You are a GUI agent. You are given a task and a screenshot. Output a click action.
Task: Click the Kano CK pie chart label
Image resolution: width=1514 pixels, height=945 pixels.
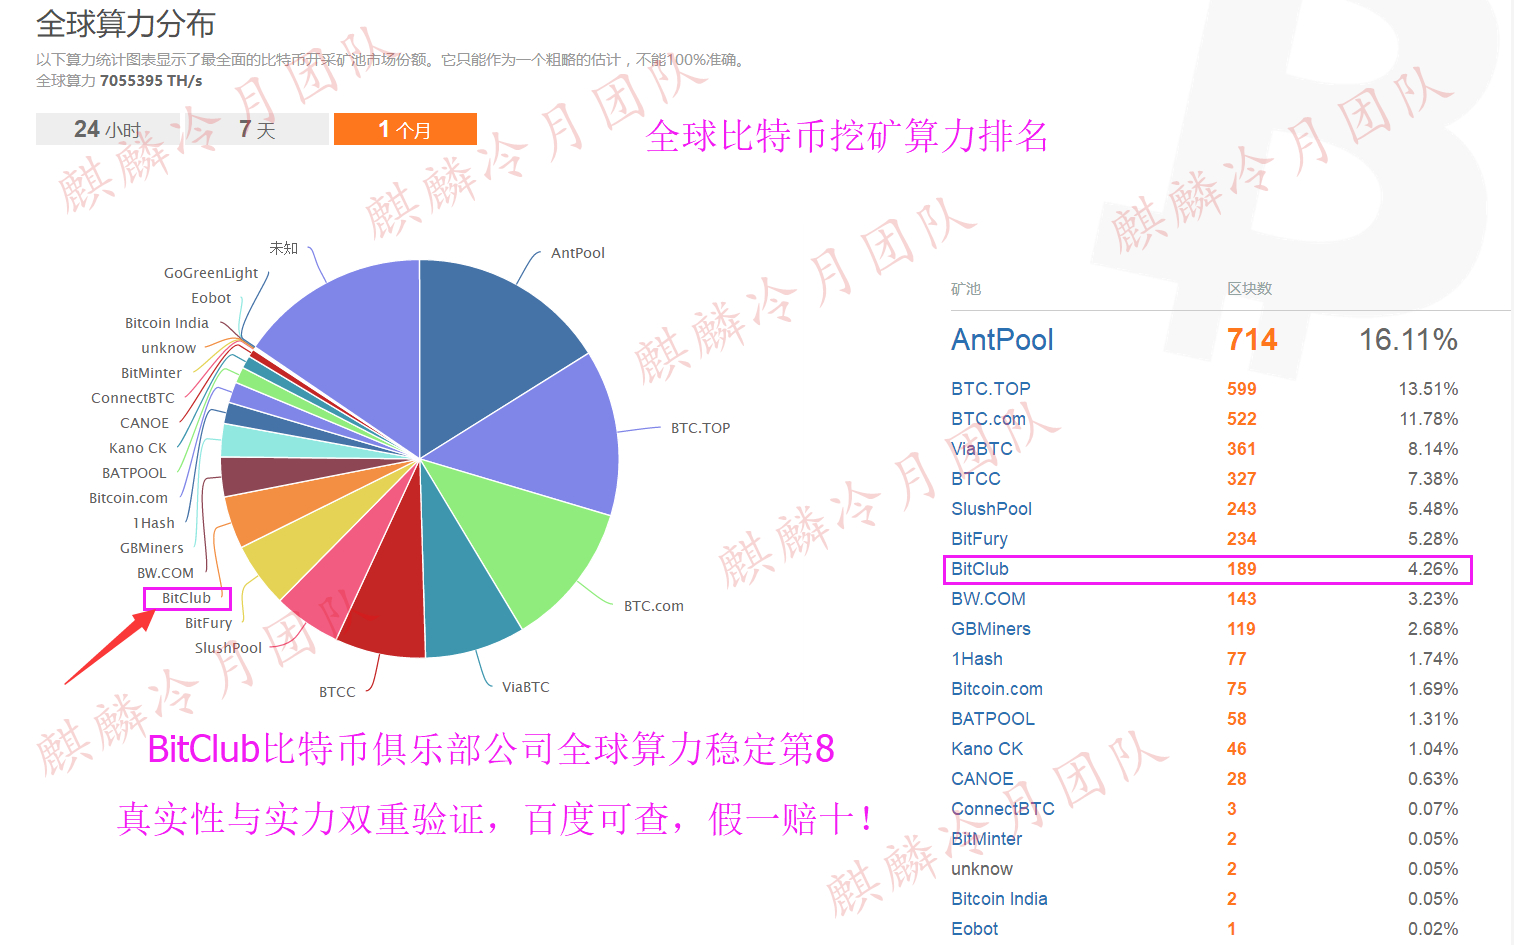[138, 448]
